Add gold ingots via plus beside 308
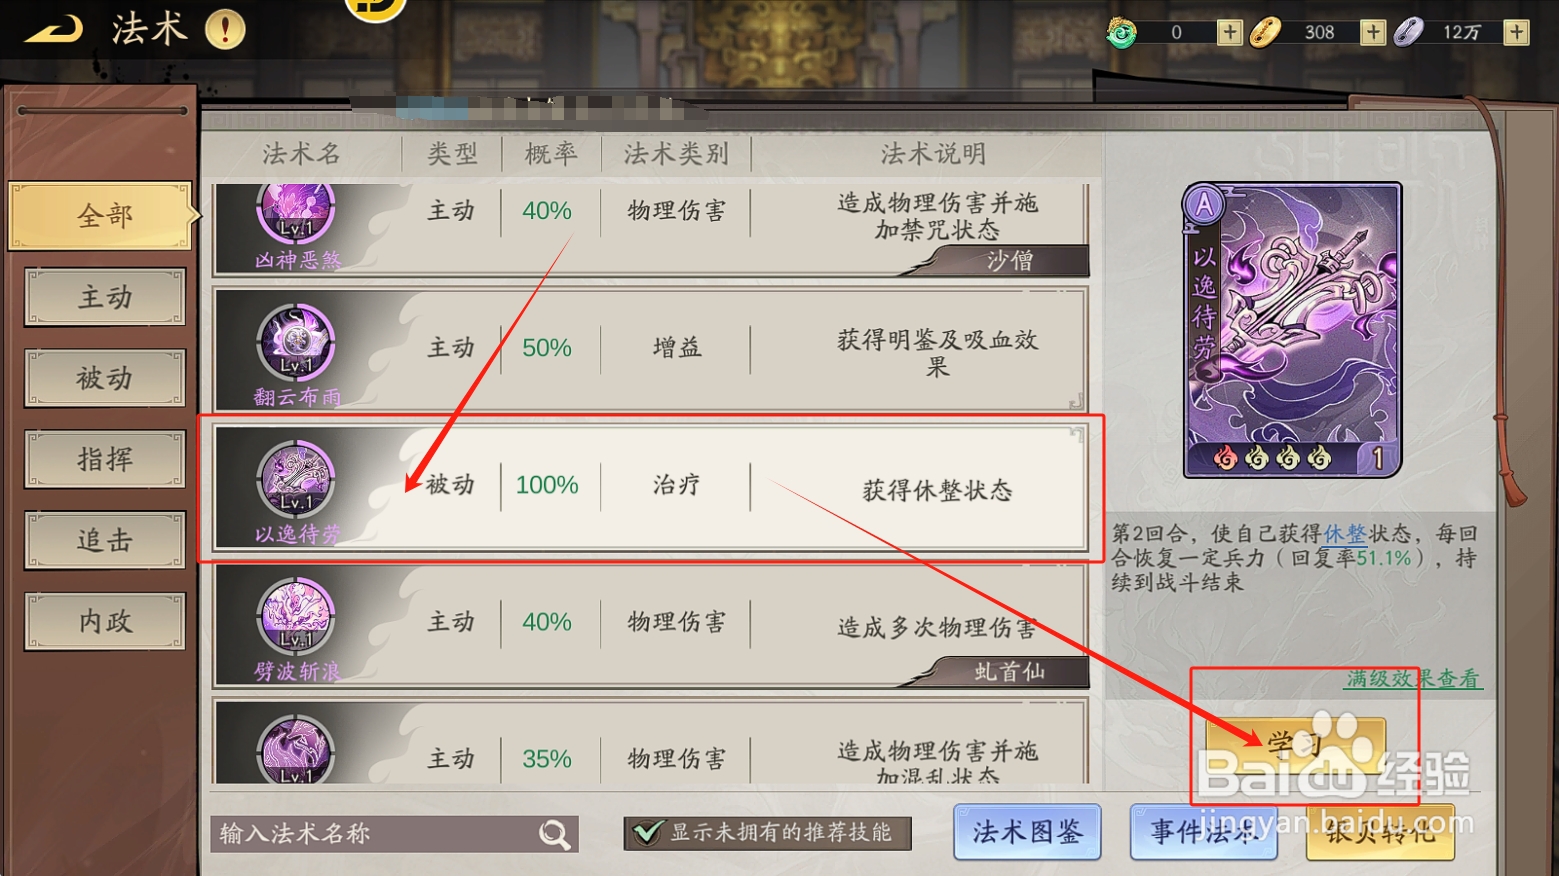1559x876 pixels. pos(1373,32)
